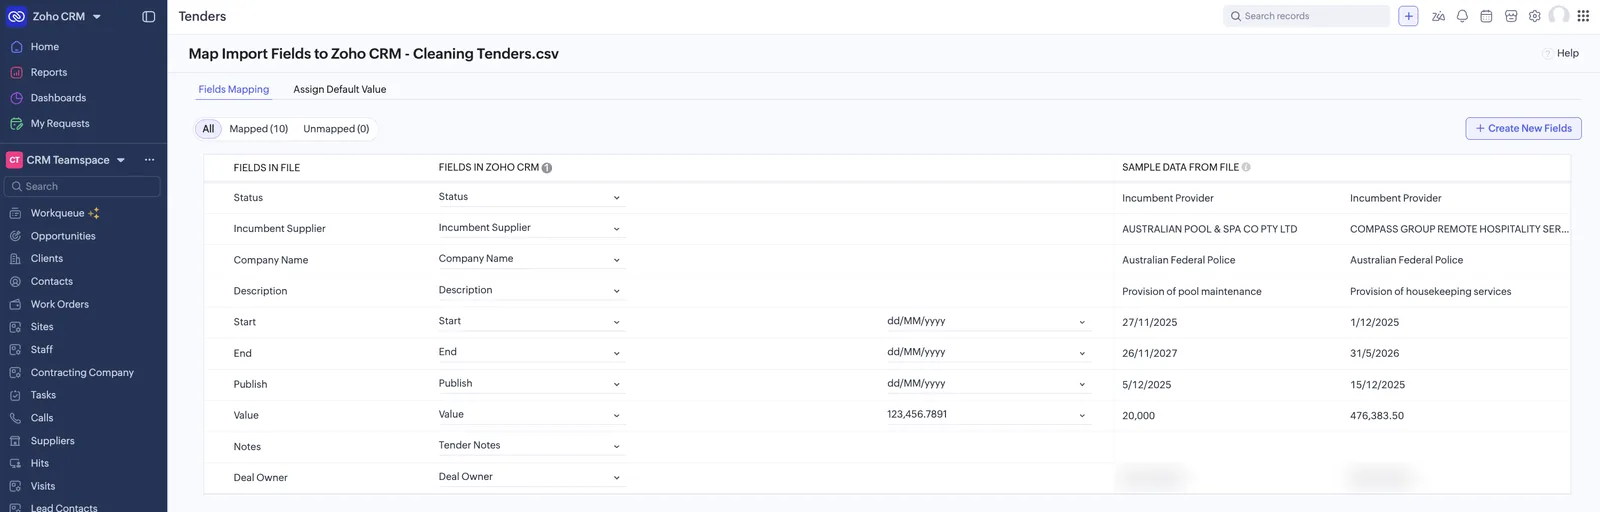Open the marketplace store icon
This screenshot has width=1600, height=512.
coord(1511,16)
